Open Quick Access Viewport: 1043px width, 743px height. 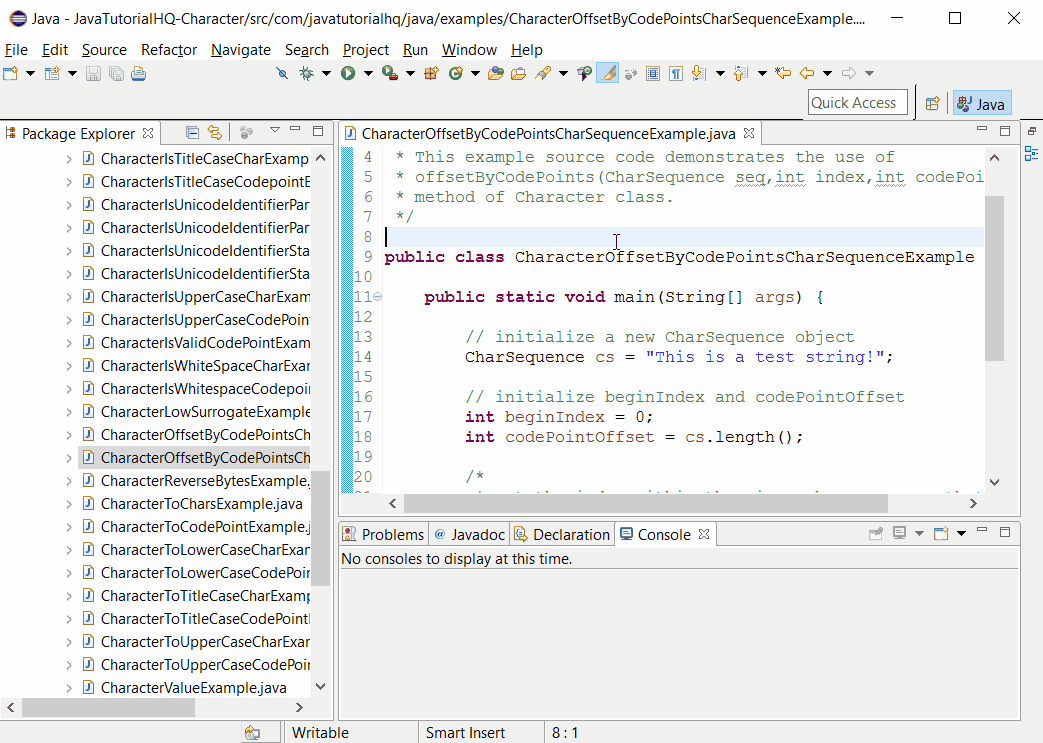857,102
